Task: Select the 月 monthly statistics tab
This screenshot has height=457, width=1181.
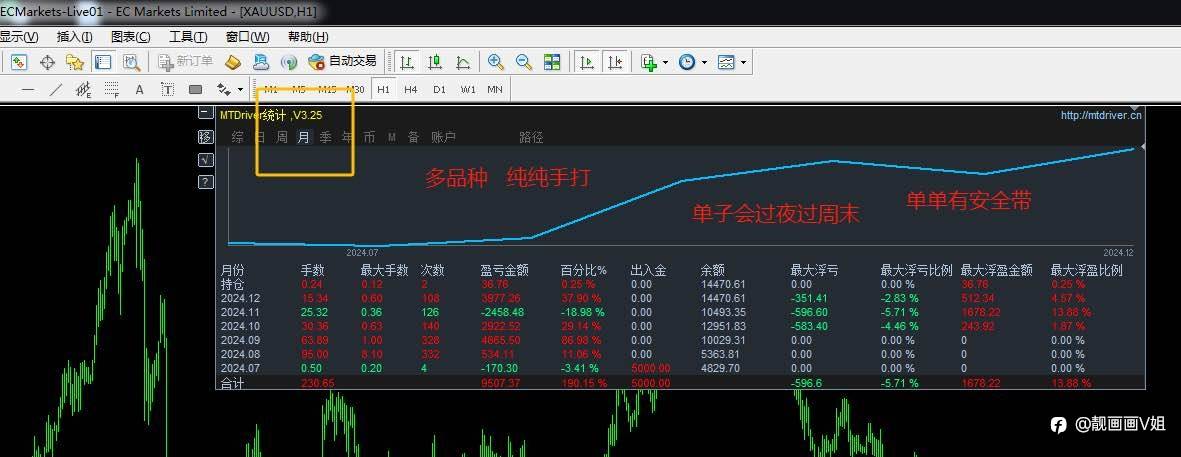Action: tap(304, 138)
